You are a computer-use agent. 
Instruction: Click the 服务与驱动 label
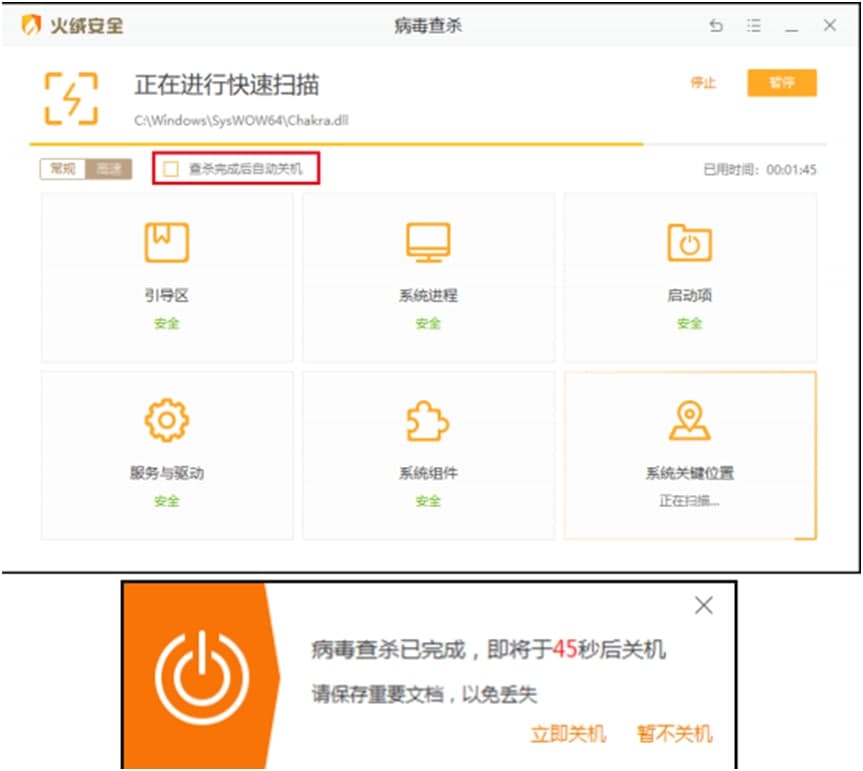tap(167, 473)
